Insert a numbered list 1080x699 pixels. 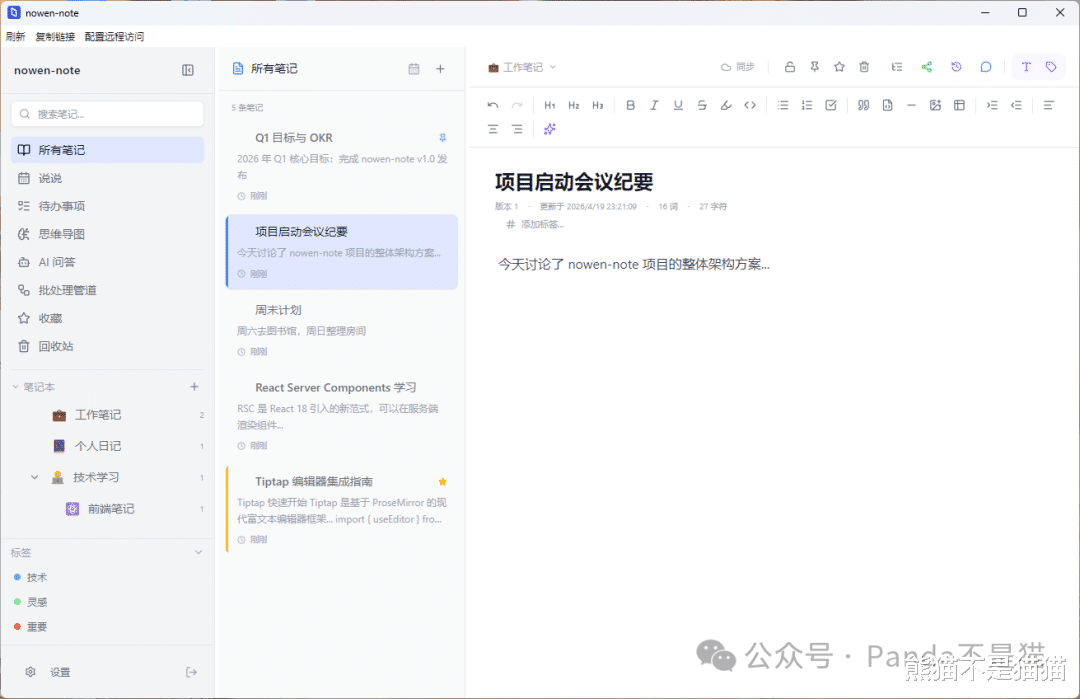[x=807, y=105]
